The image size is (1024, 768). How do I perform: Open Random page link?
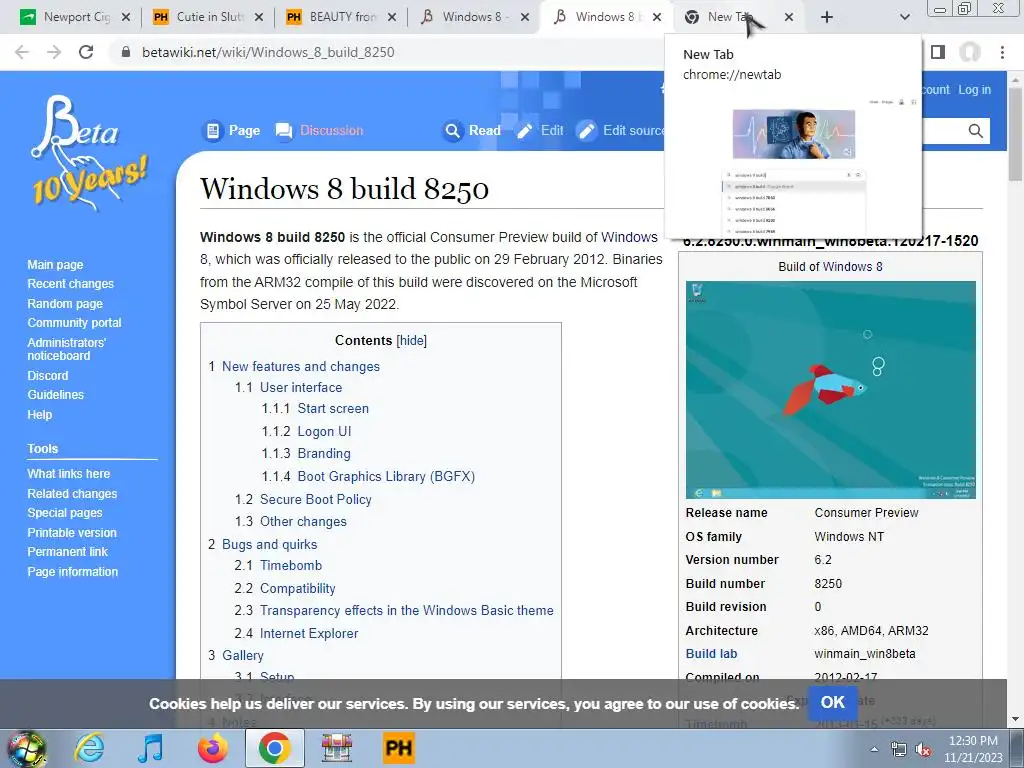[x=65, y=304]
